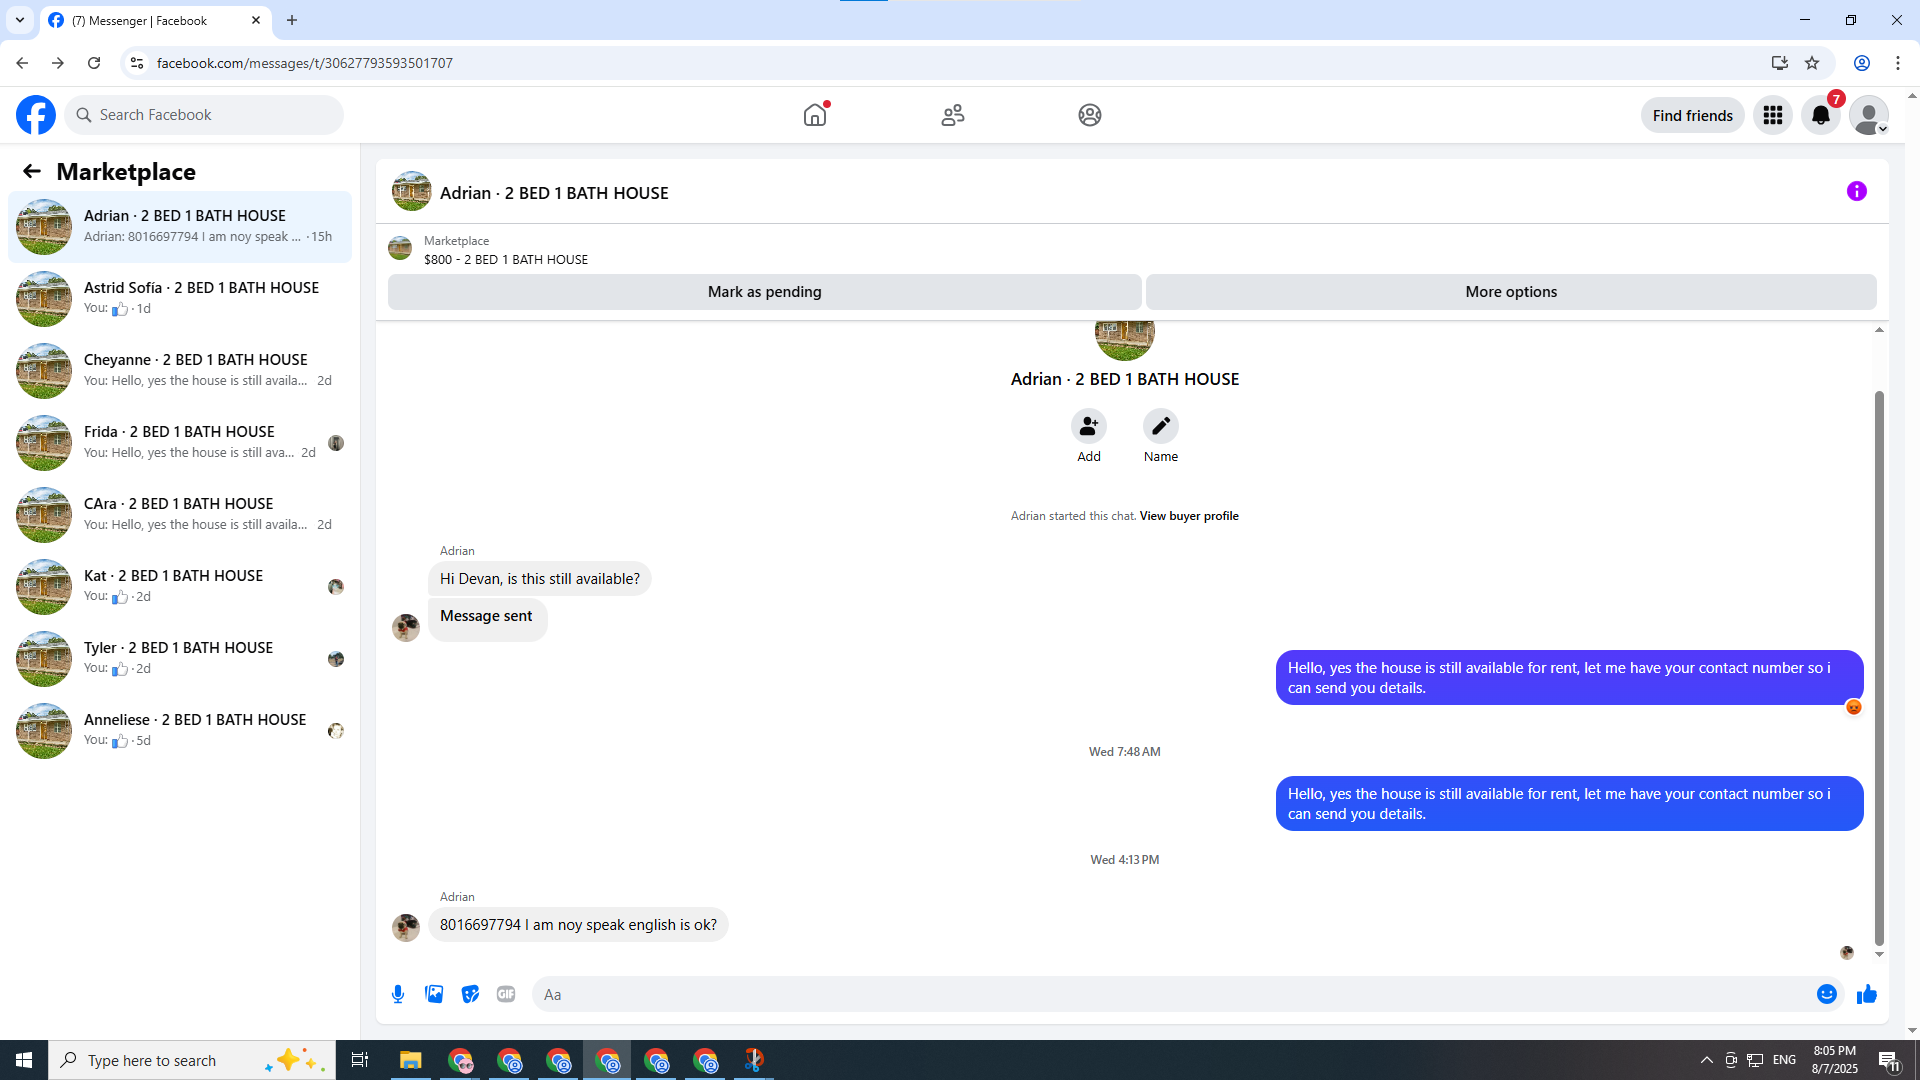Image resolution: width=1920 pixels, height=1080 pixels.
Task: Open conversation information panel
Action: (x=1857, y=191)
